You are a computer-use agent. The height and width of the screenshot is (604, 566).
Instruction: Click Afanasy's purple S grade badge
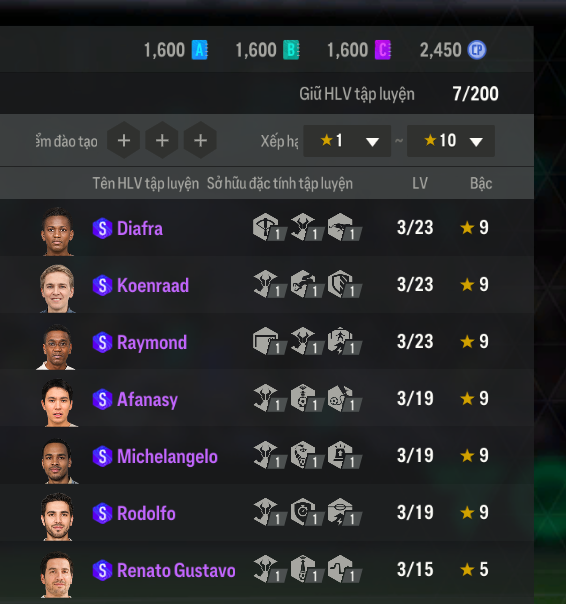tap(102, 399)
